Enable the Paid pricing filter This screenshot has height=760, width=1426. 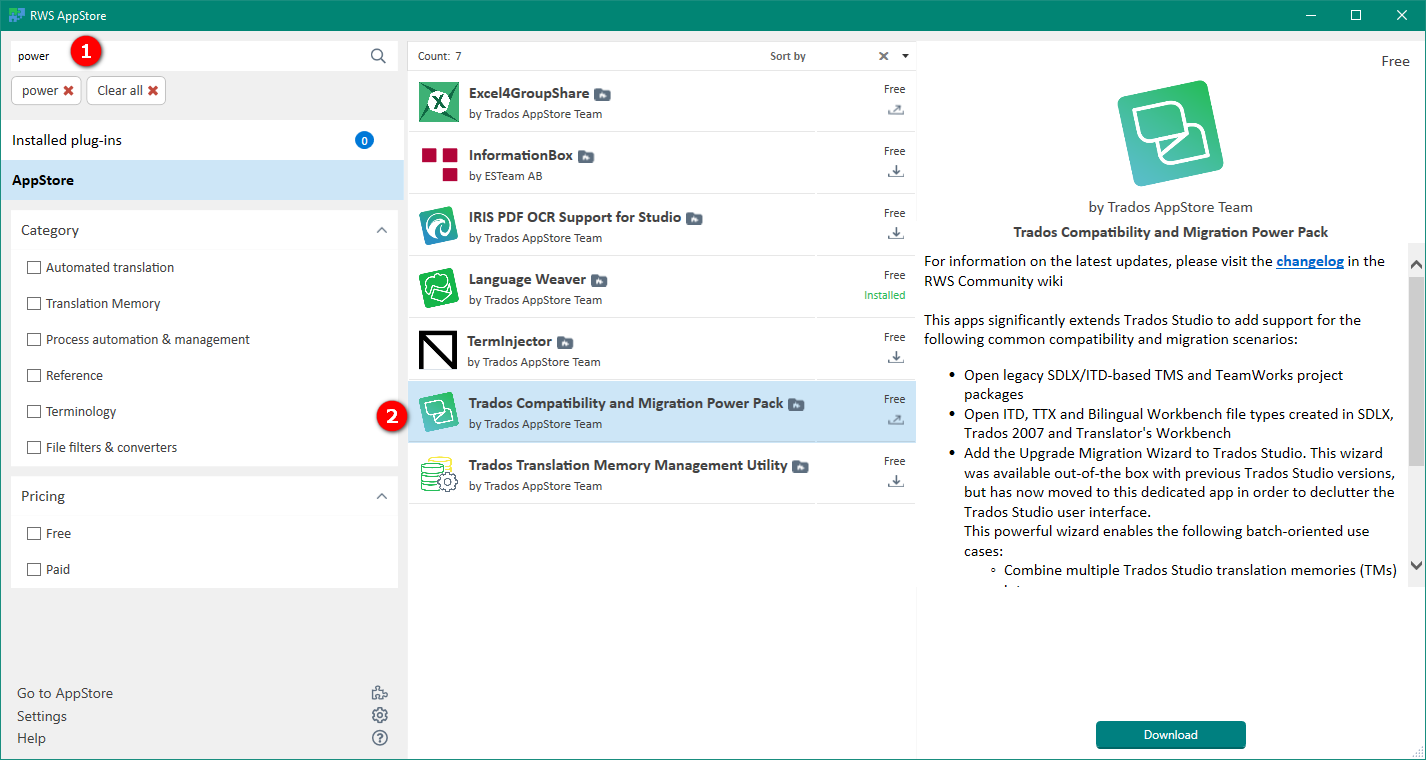coord(34,570)
